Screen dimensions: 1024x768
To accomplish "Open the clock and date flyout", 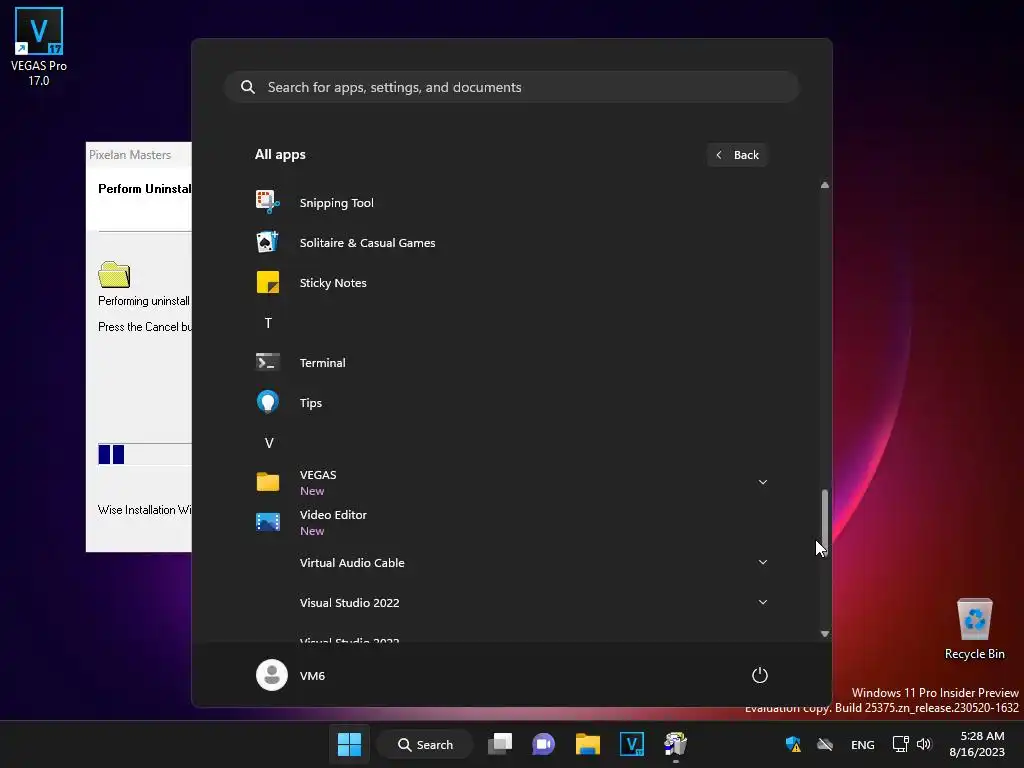I will (977, 744).
